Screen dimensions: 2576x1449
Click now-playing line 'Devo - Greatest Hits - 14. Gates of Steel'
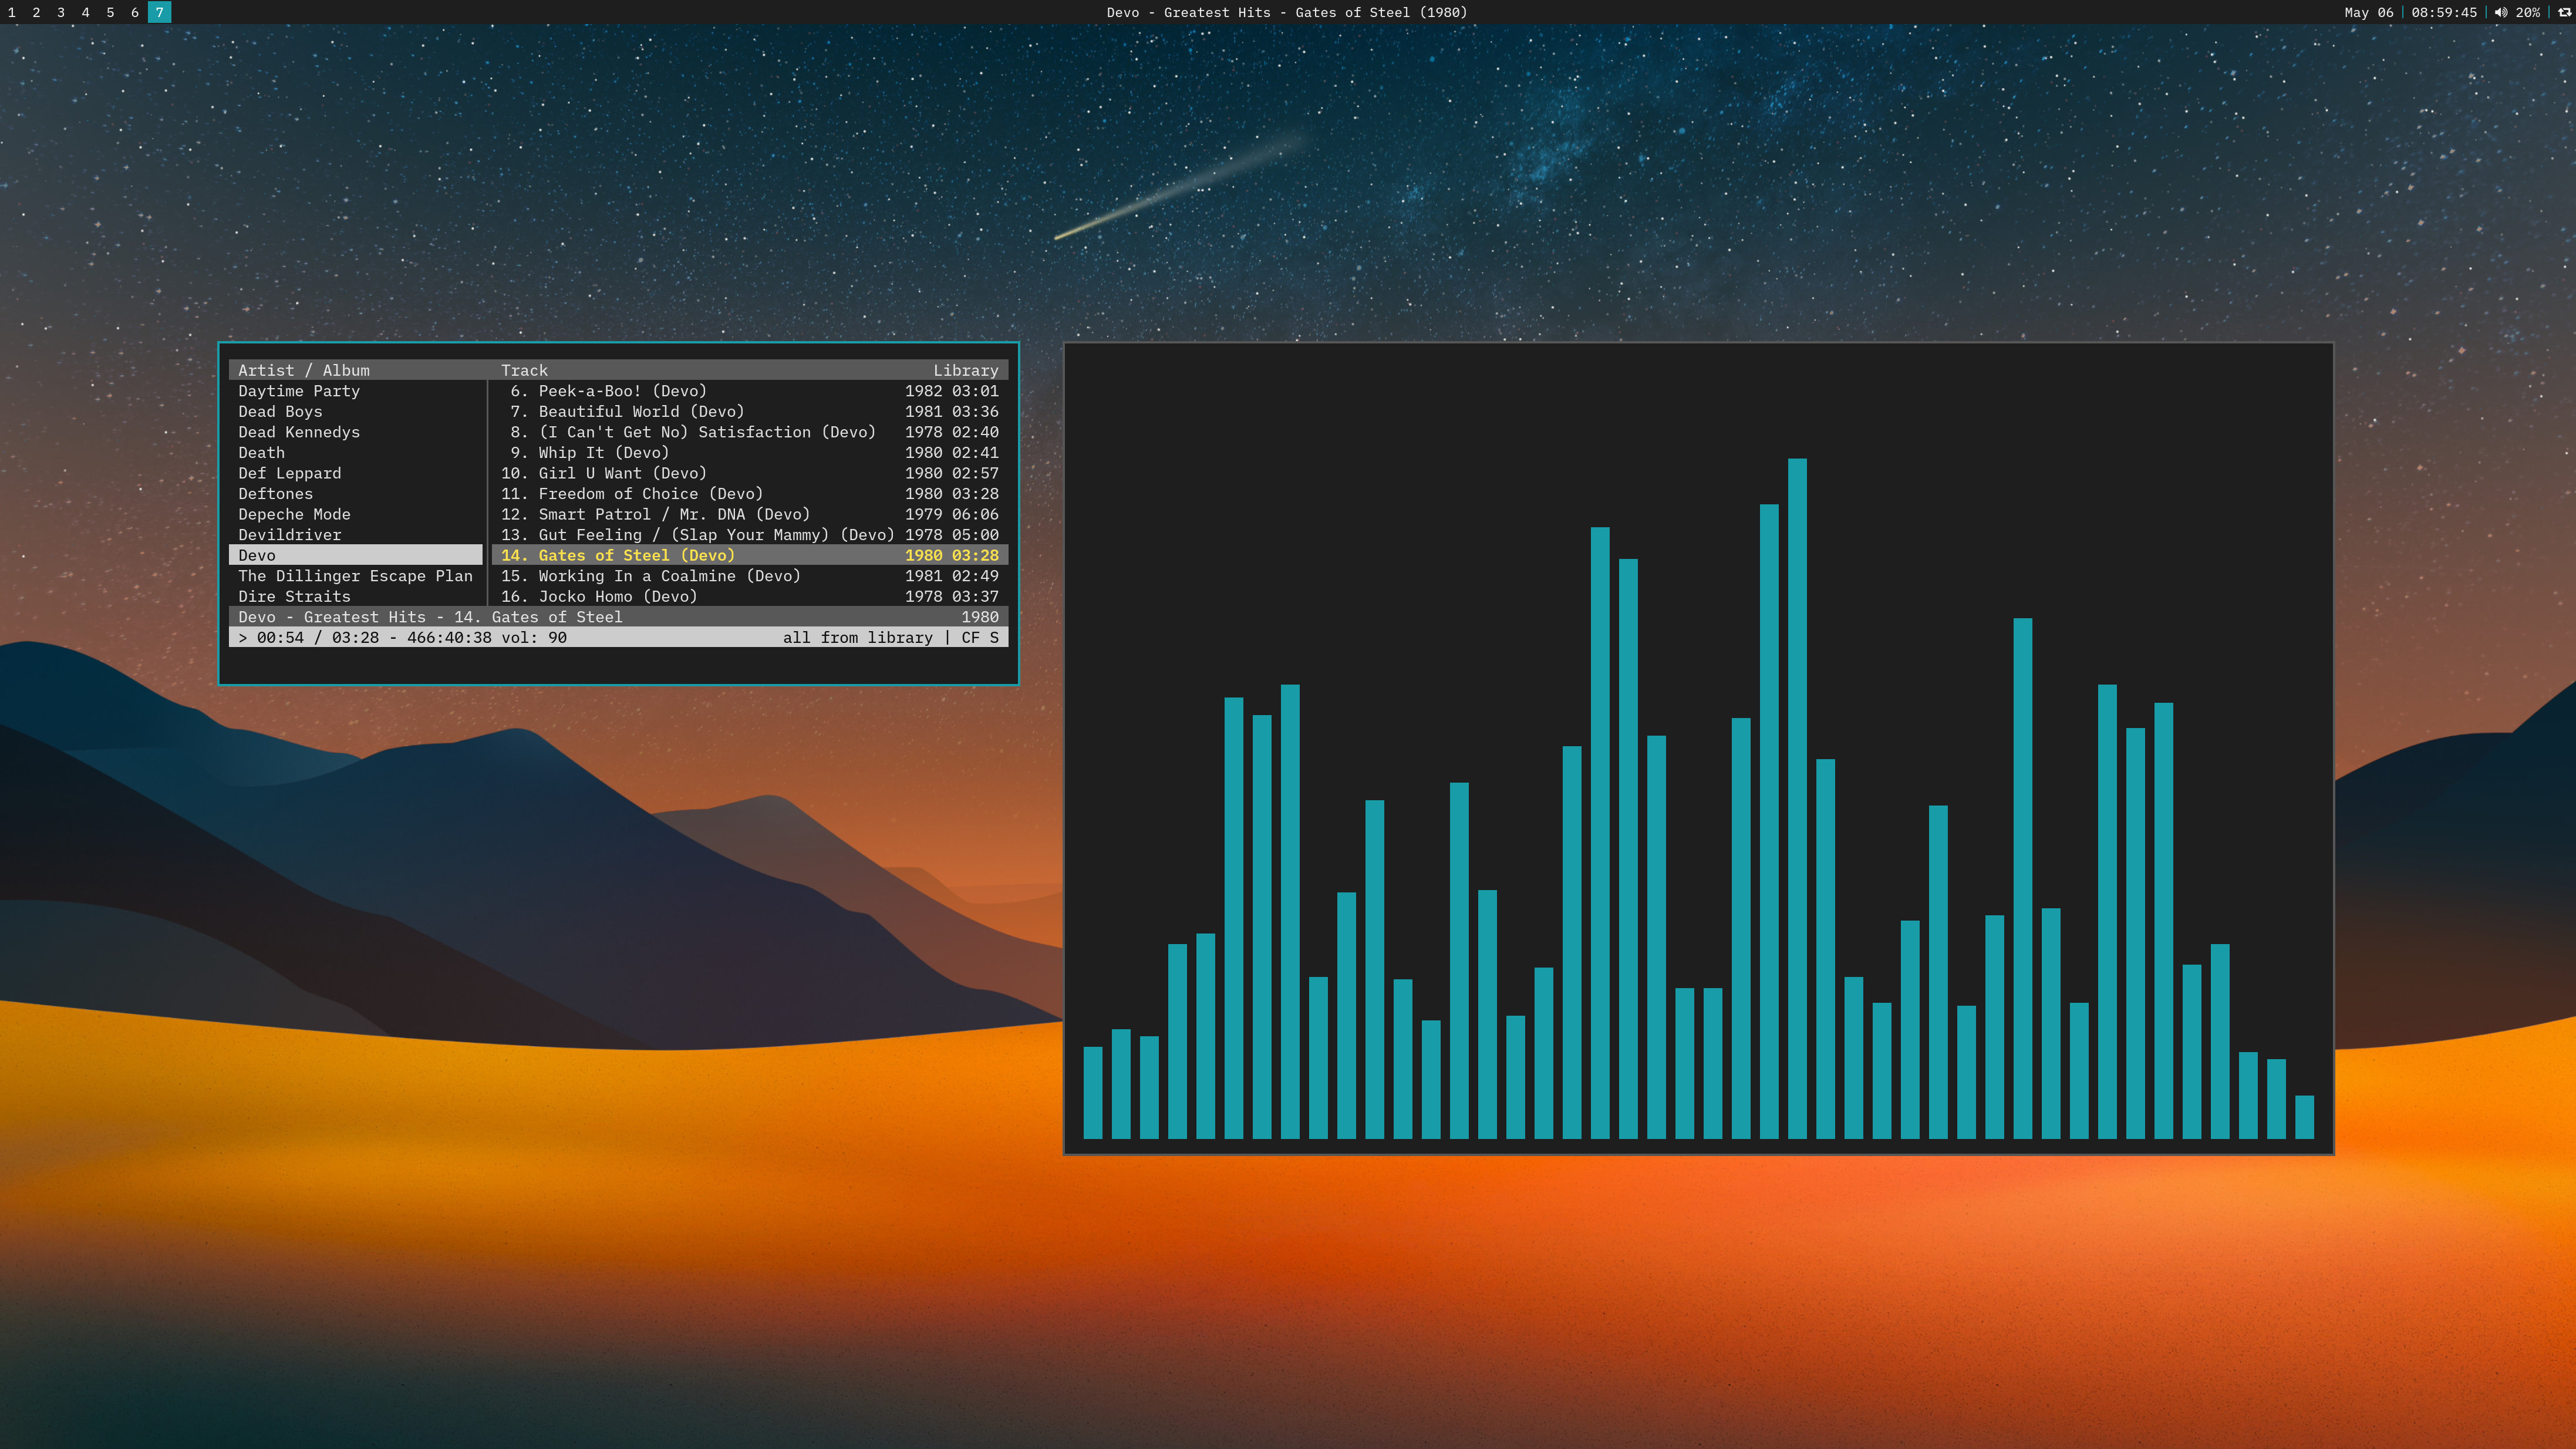coord(430,617)
